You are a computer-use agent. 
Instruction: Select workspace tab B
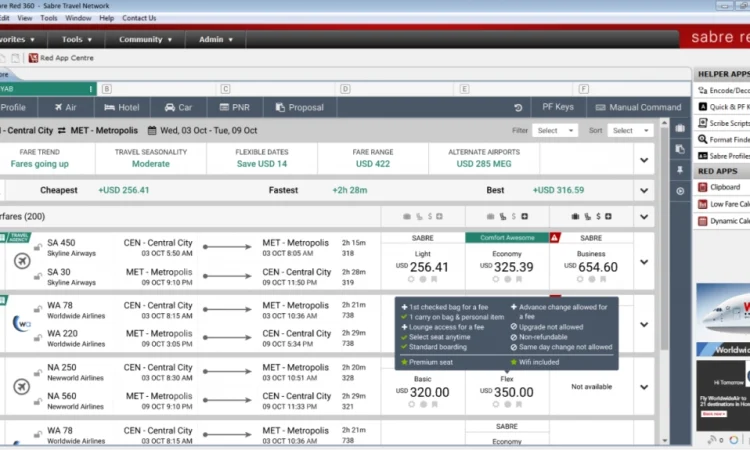point(107,89)
